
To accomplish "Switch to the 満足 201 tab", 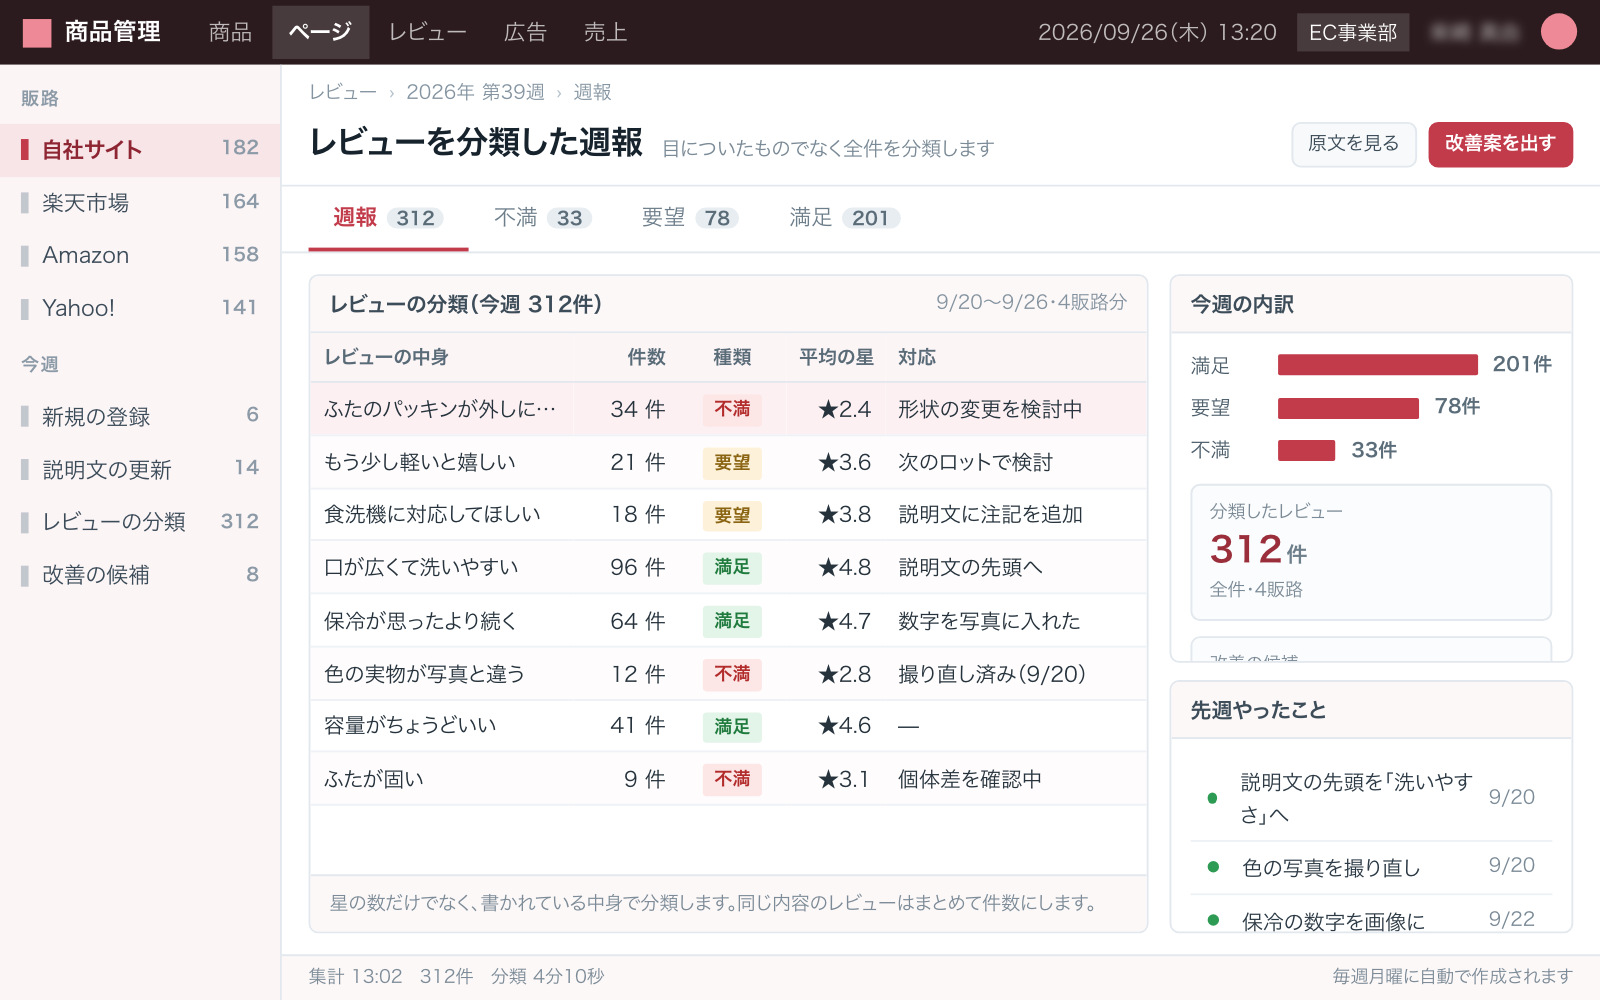I will point(845,218).
